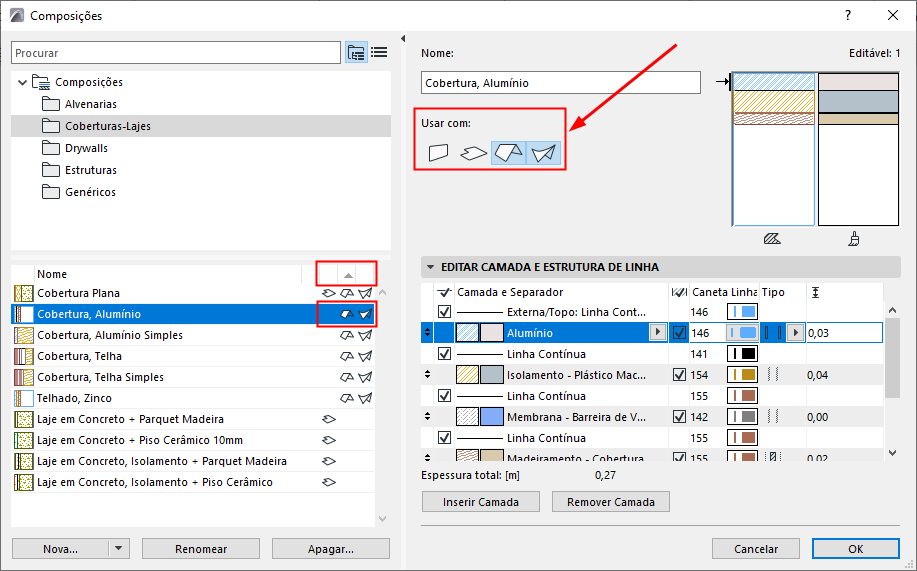Click sort arrow in usage icons column header

click(348, 274)
